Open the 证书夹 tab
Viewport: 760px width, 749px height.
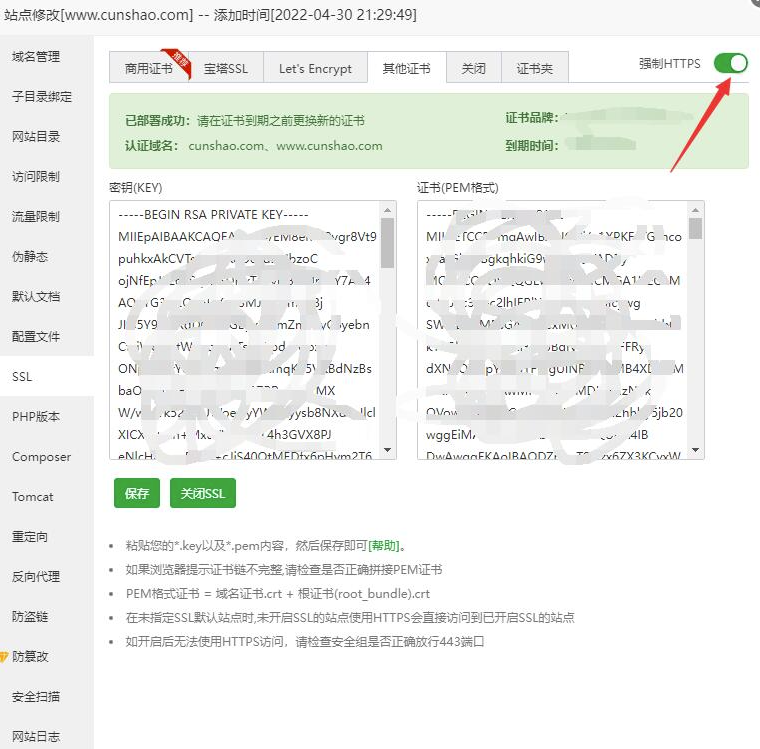535,68
